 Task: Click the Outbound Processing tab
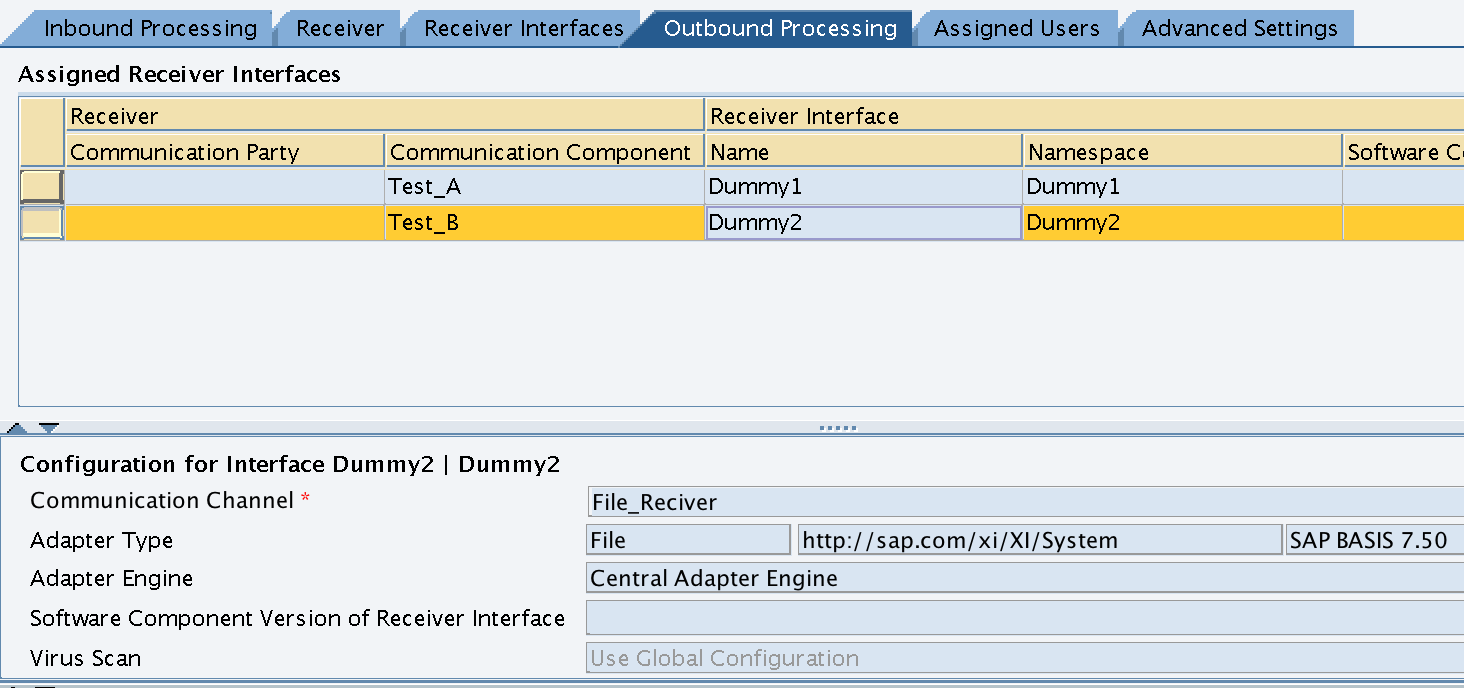(780, 28)
